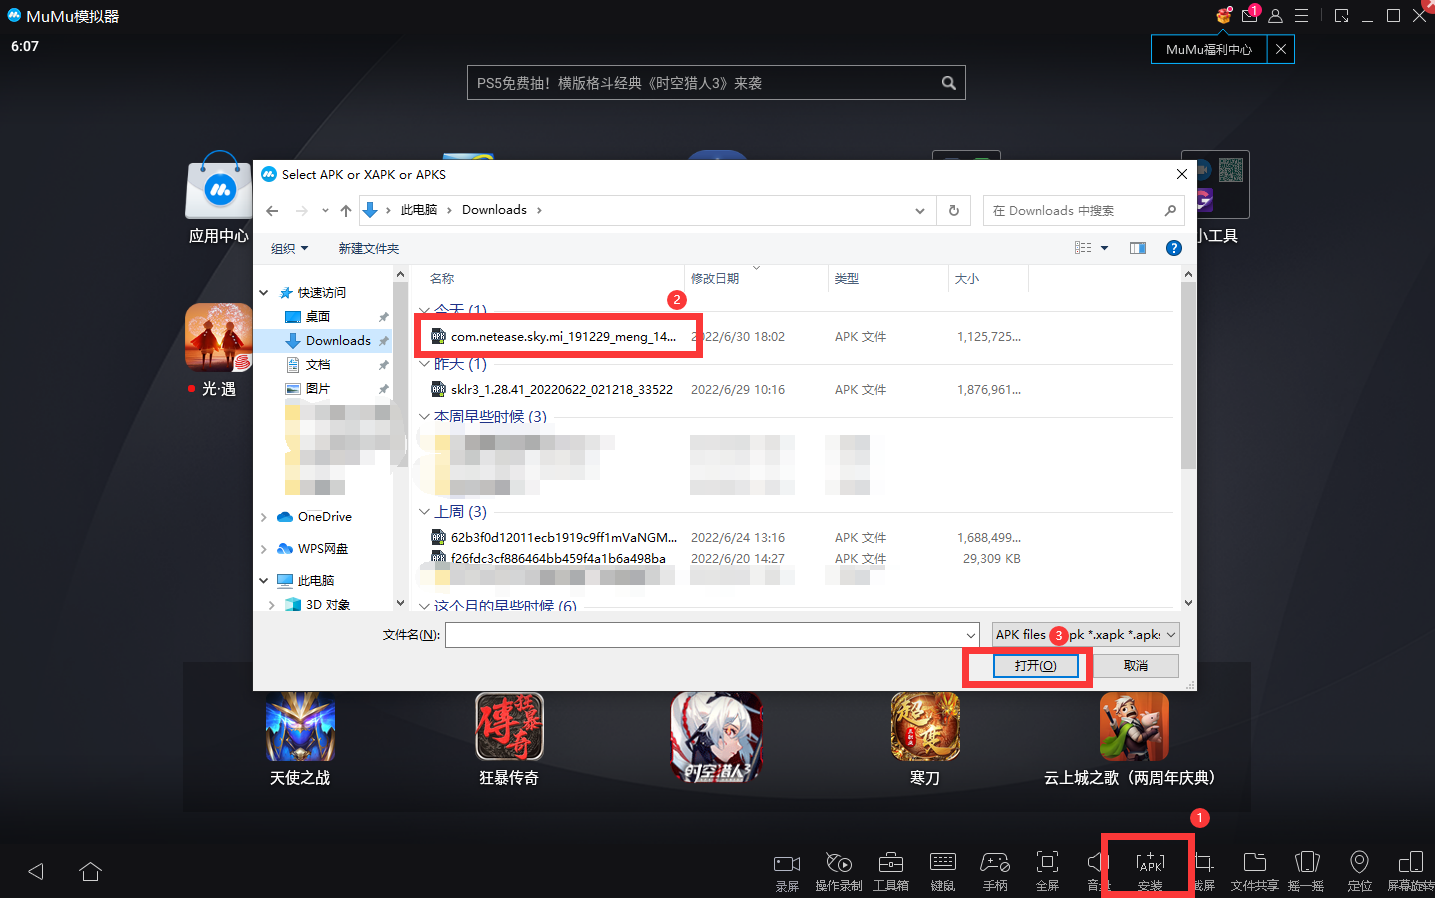1435x898 pixels.
Task: Select the f26fdc3cf886464bb APK file
Action: point(558,559)
